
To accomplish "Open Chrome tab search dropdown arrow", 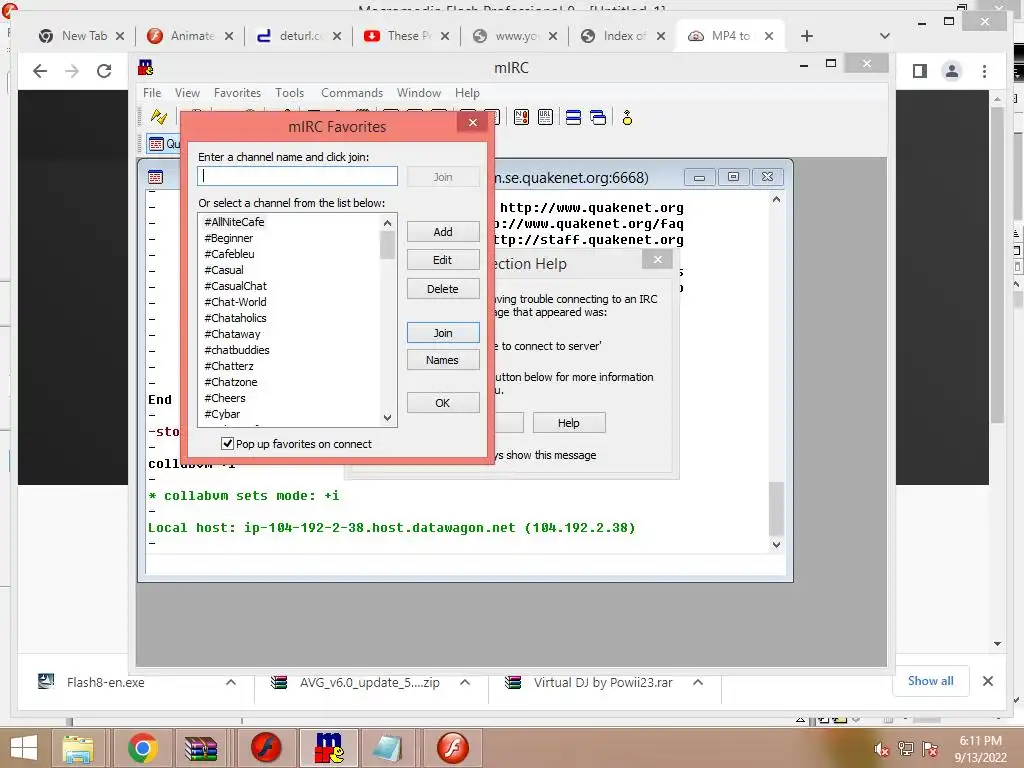I will point(884,36).
